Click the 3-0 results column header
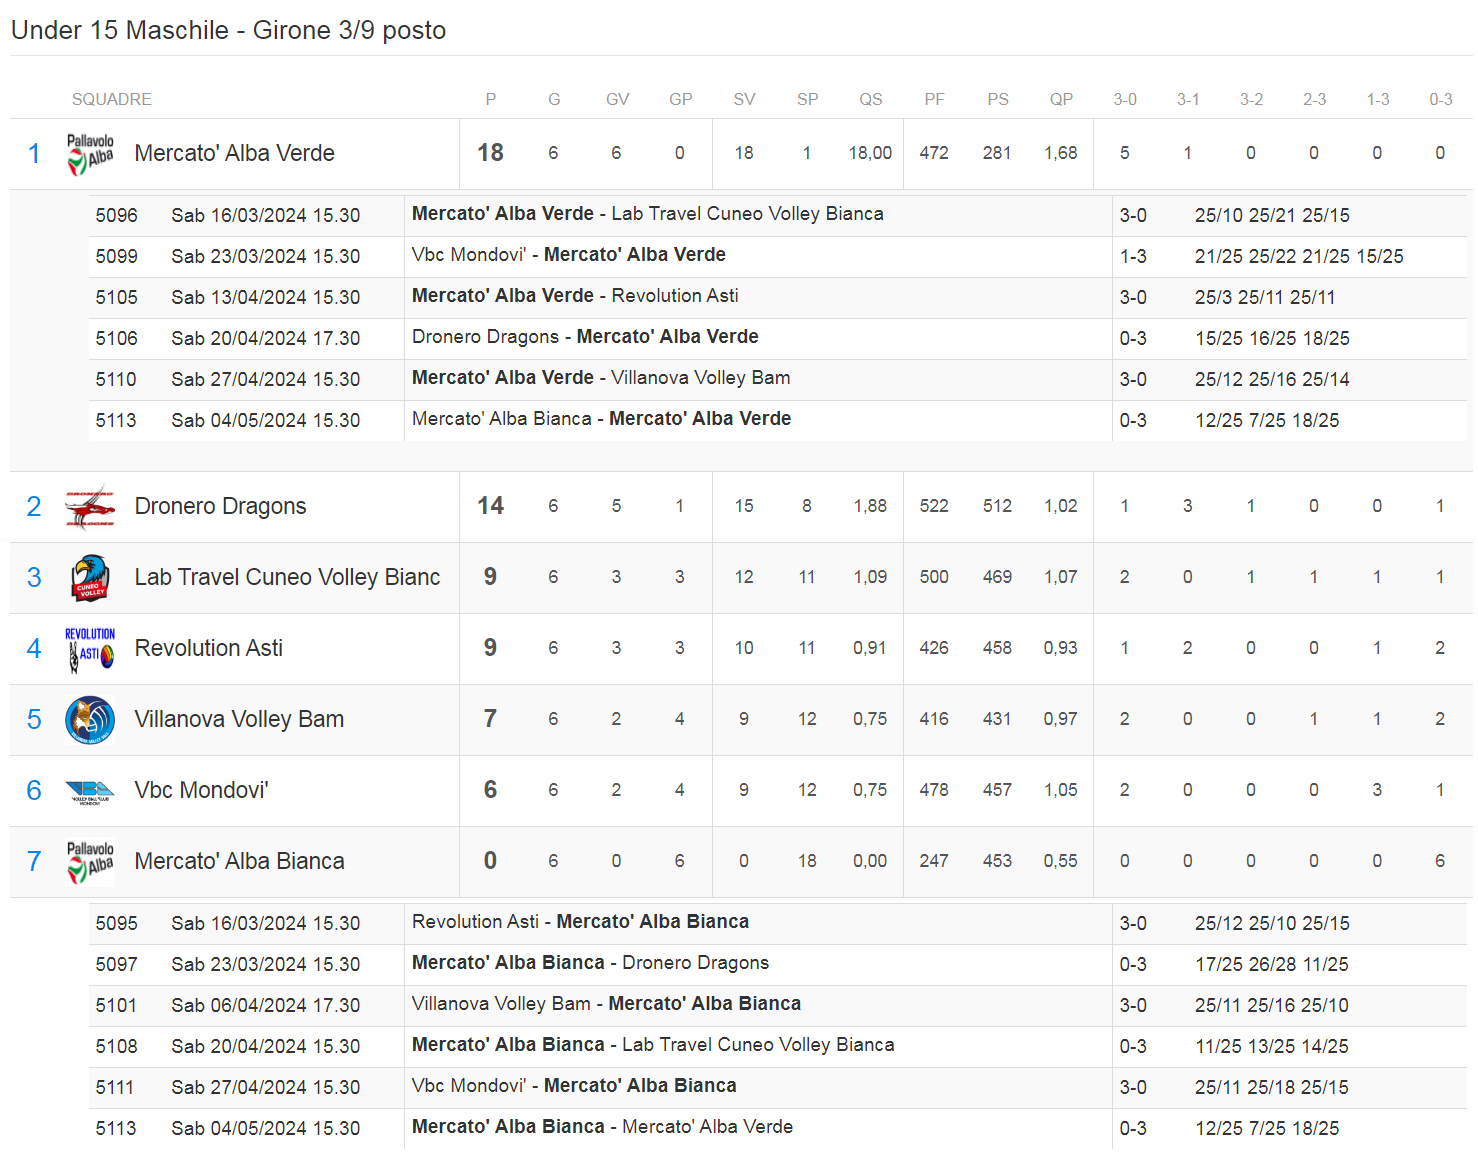 1125,99
